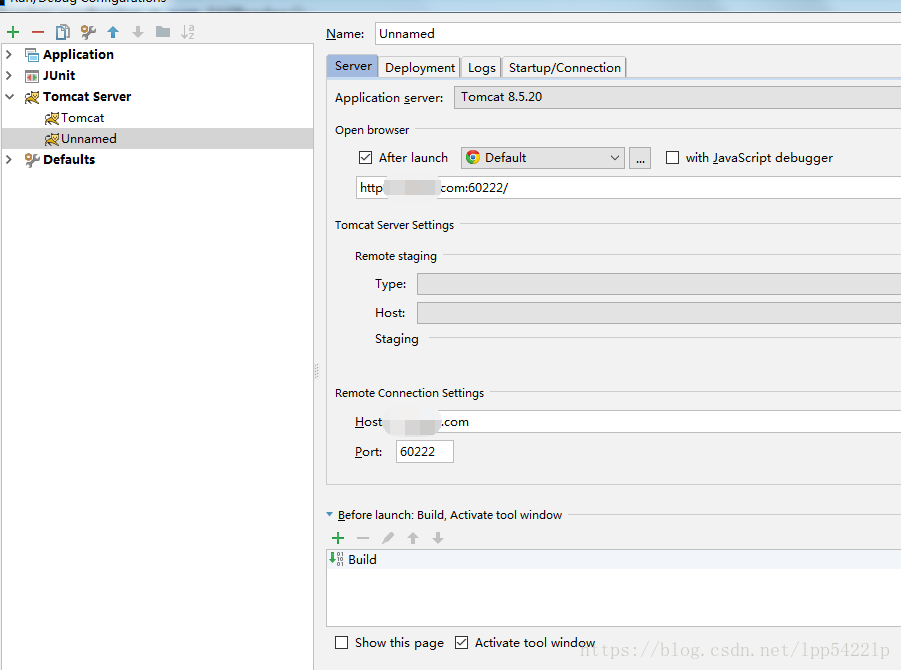This screenshot has width=901, height=670.
Task: Edit the before-launch task with pencil icon
Action: coord(388,538)
